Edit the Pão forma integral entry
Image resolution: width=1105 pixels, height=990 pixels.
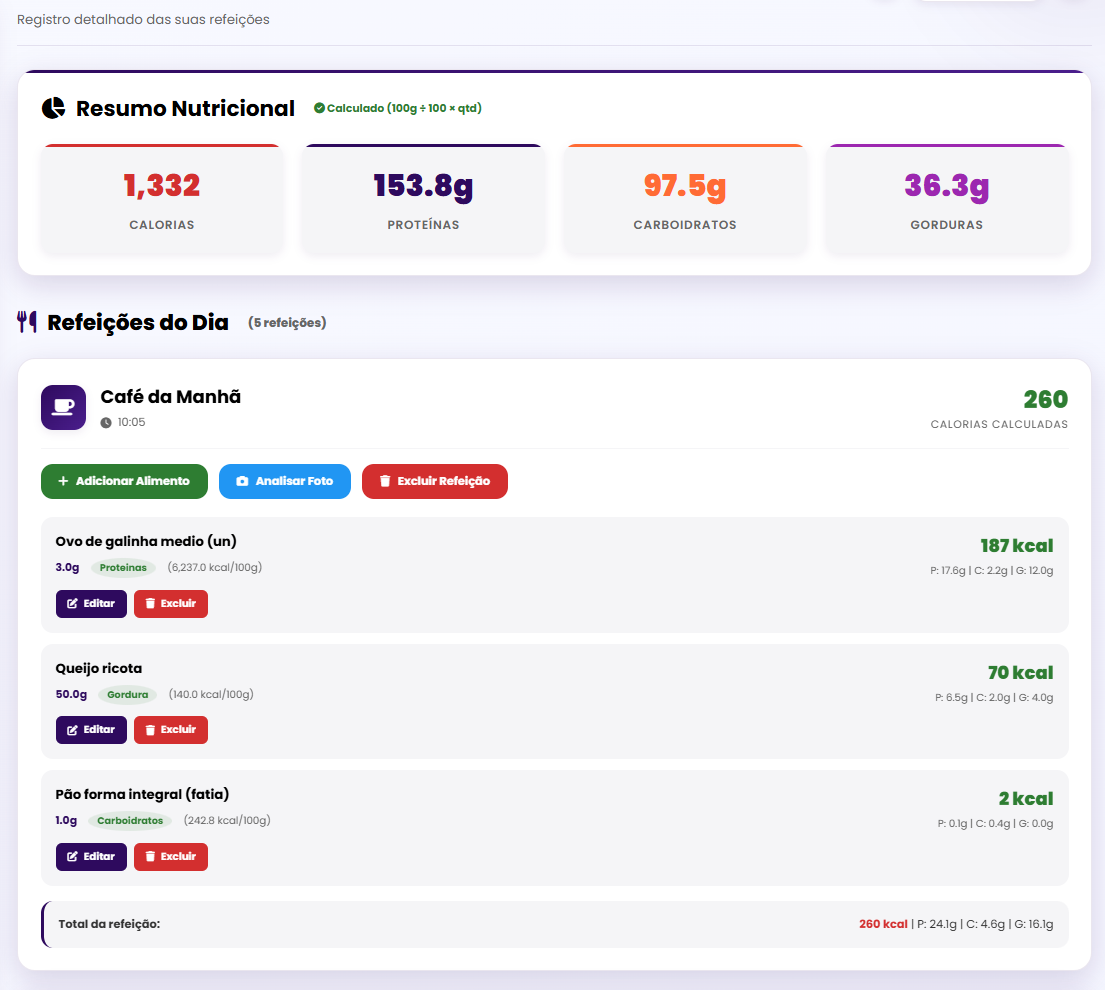click(91, 857)
